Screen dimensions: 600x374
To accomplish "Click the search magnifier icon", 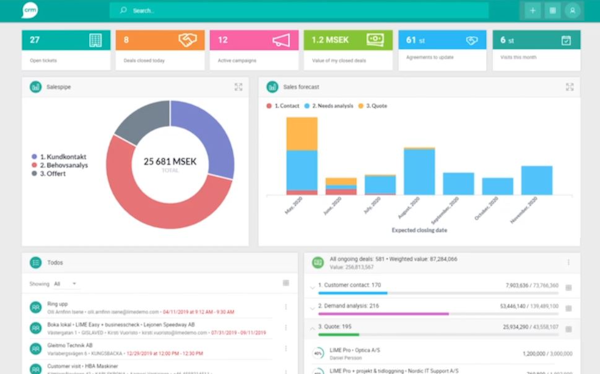I will (123, 10).
